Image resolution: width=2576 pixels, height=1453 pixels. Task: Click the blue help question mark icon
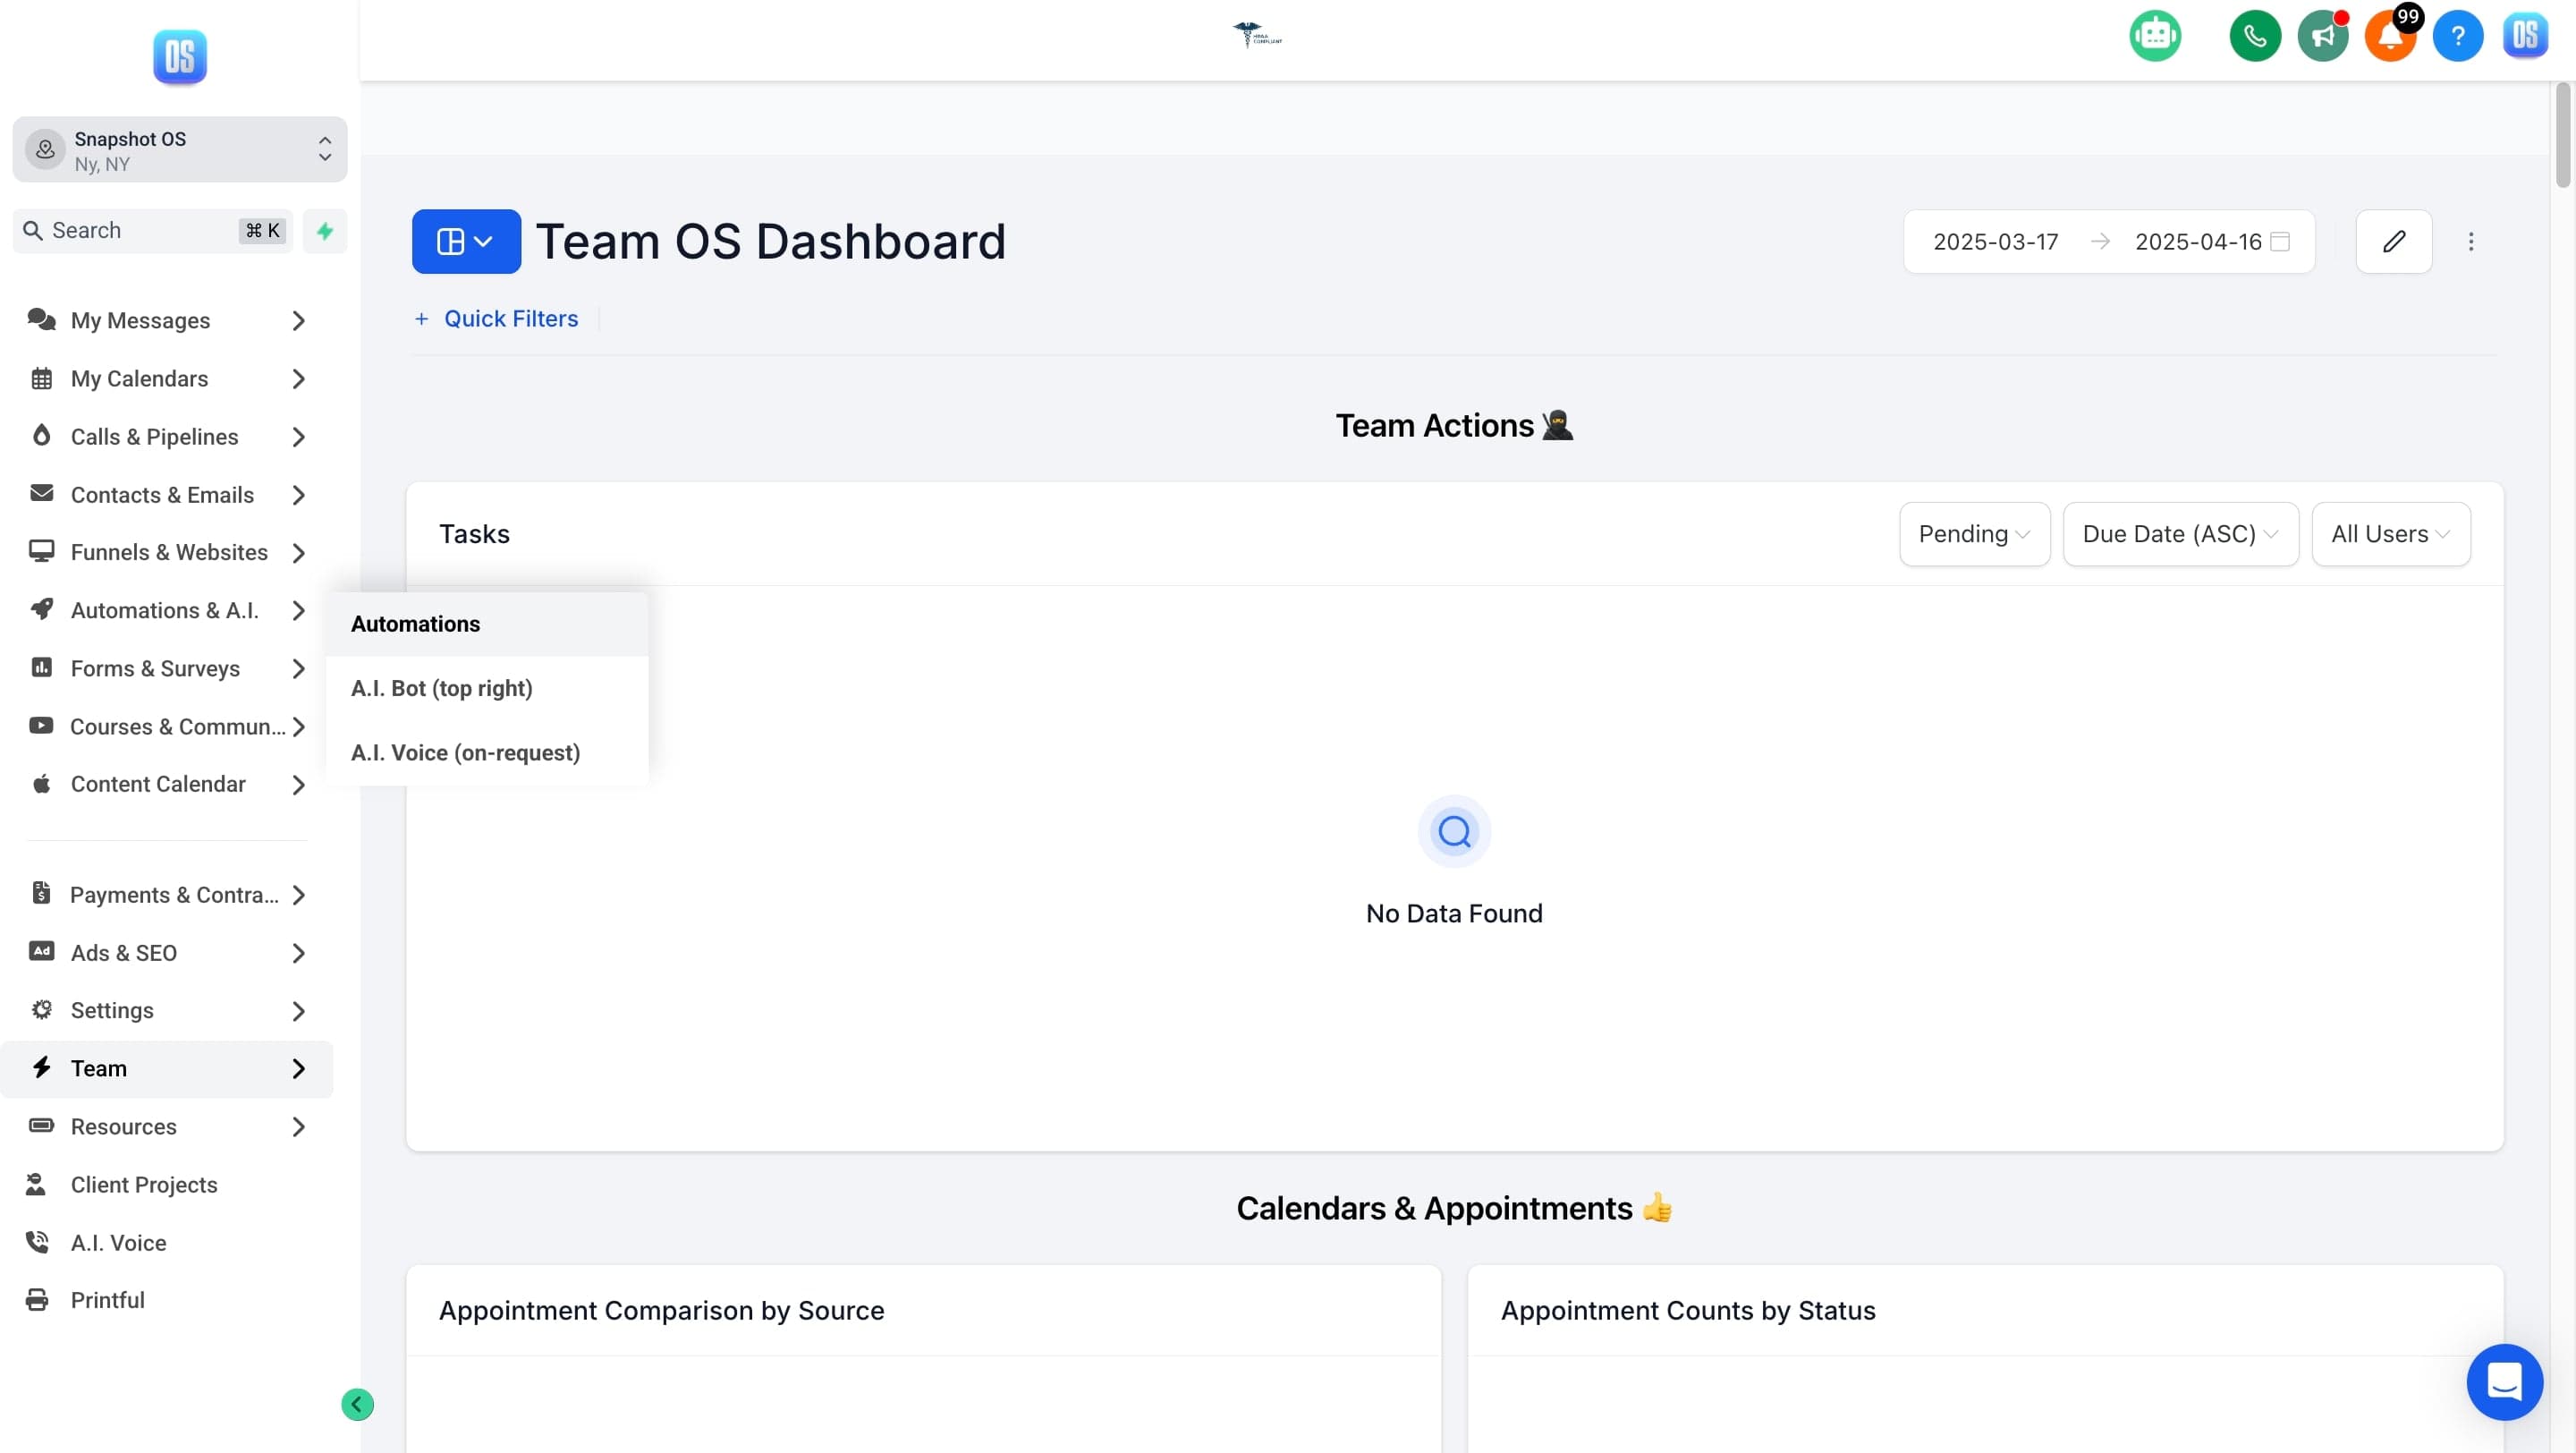tap(2457, 36)
